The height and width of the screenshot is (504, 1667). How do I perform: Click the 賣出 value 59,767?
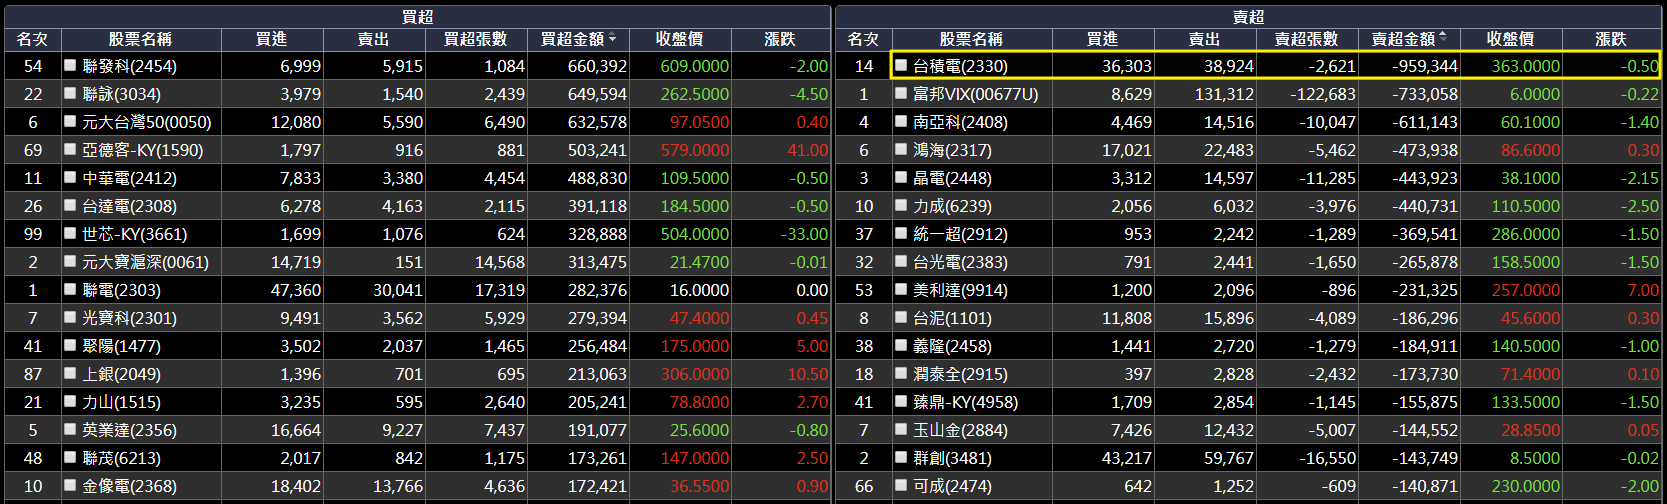click(1229, 458)
